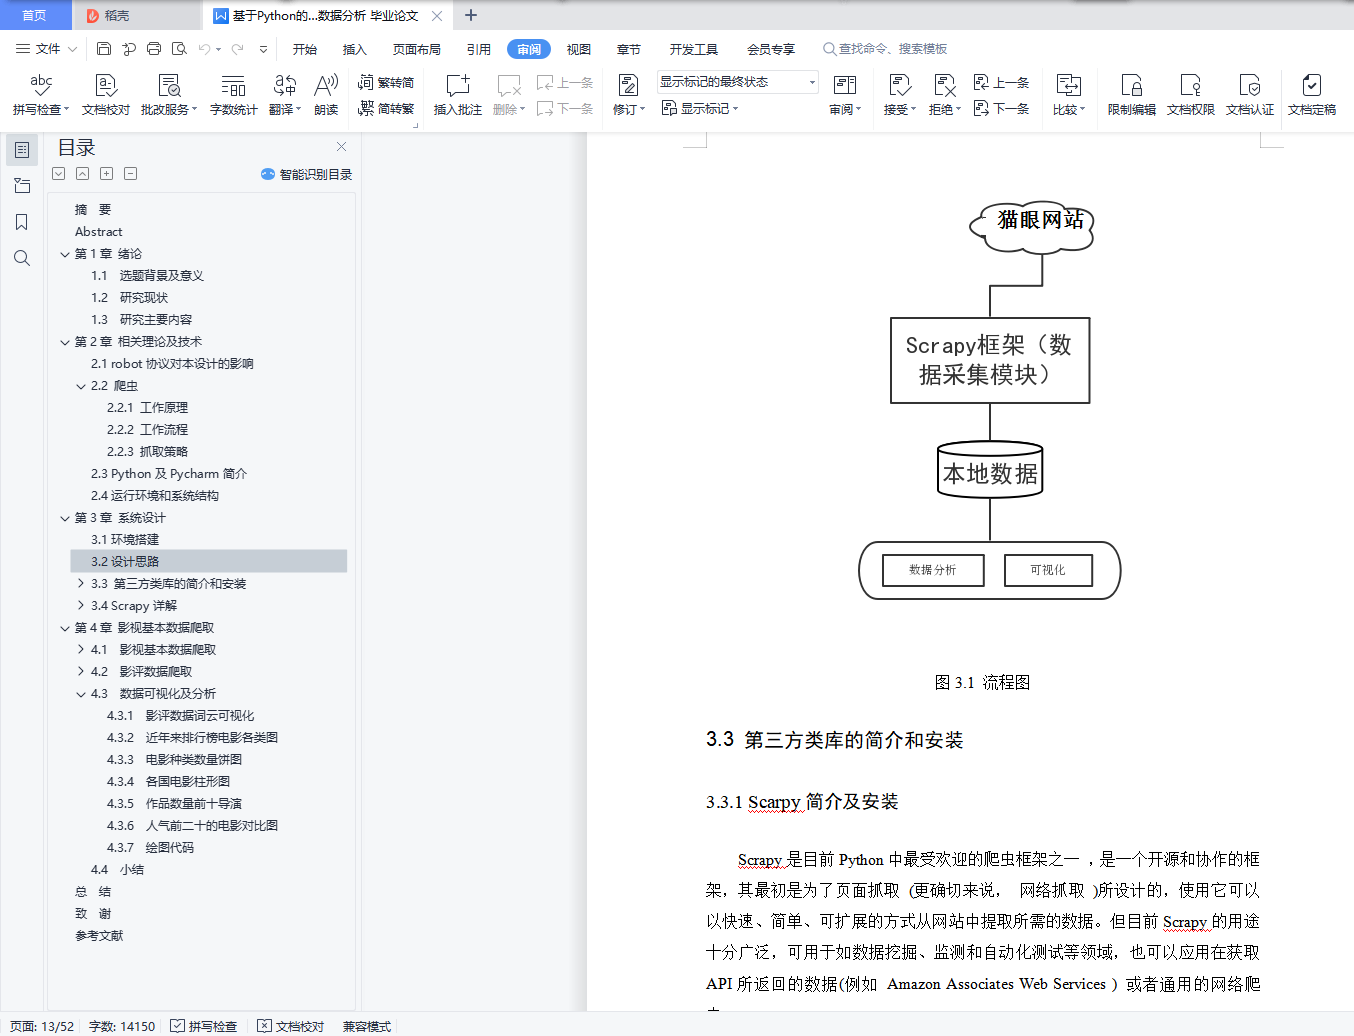Open the bookmarks sidebar icon
Image resolution: width=1354 pixels, height=1036 pixels.
(22, 222)
